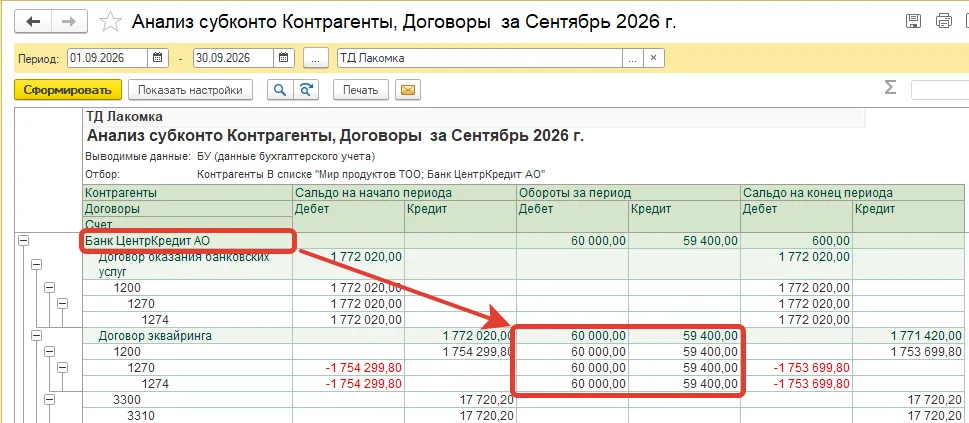Send report by email envelope icon
The width and height of the screenshot is (969, 423).
[407, 90]
